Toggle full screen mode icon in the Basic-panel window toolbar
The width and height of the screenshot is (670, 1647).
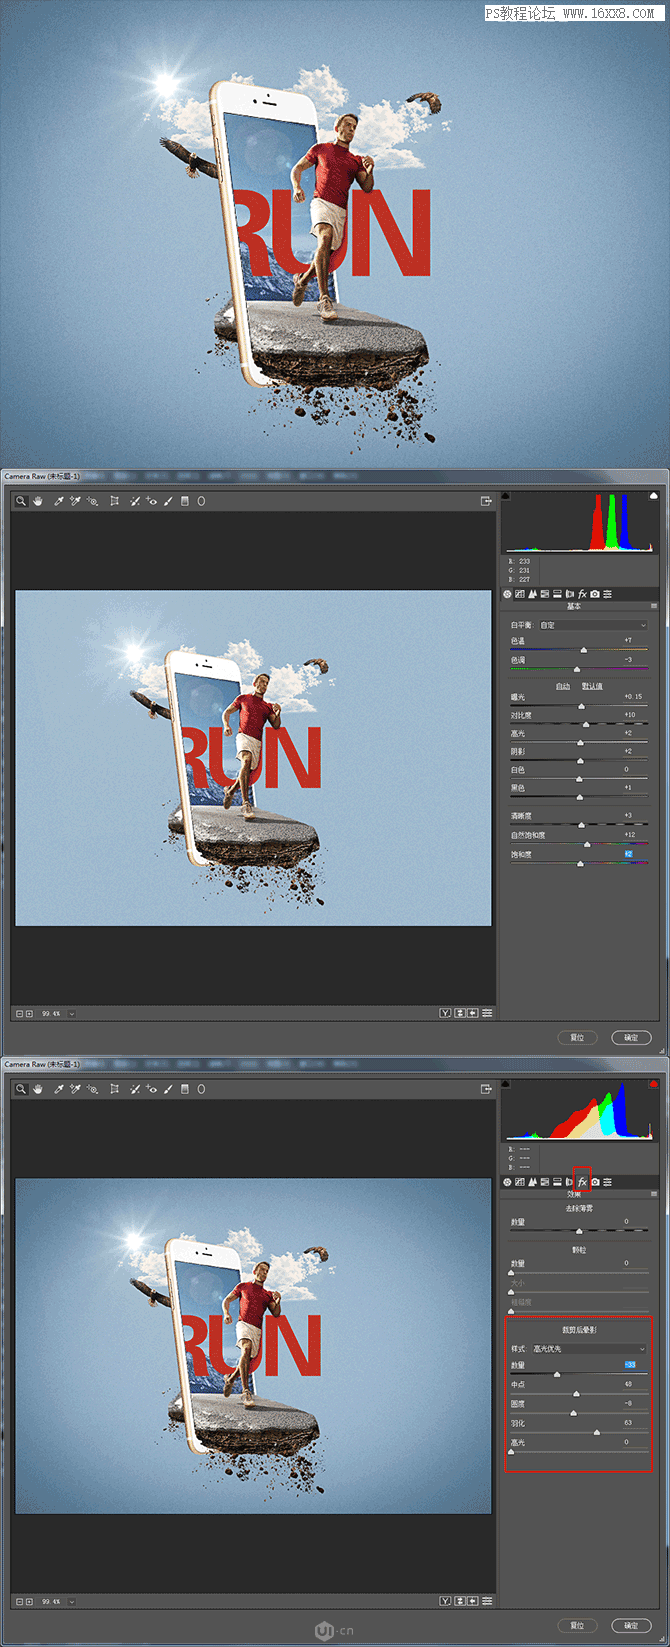tap(486, 501)
